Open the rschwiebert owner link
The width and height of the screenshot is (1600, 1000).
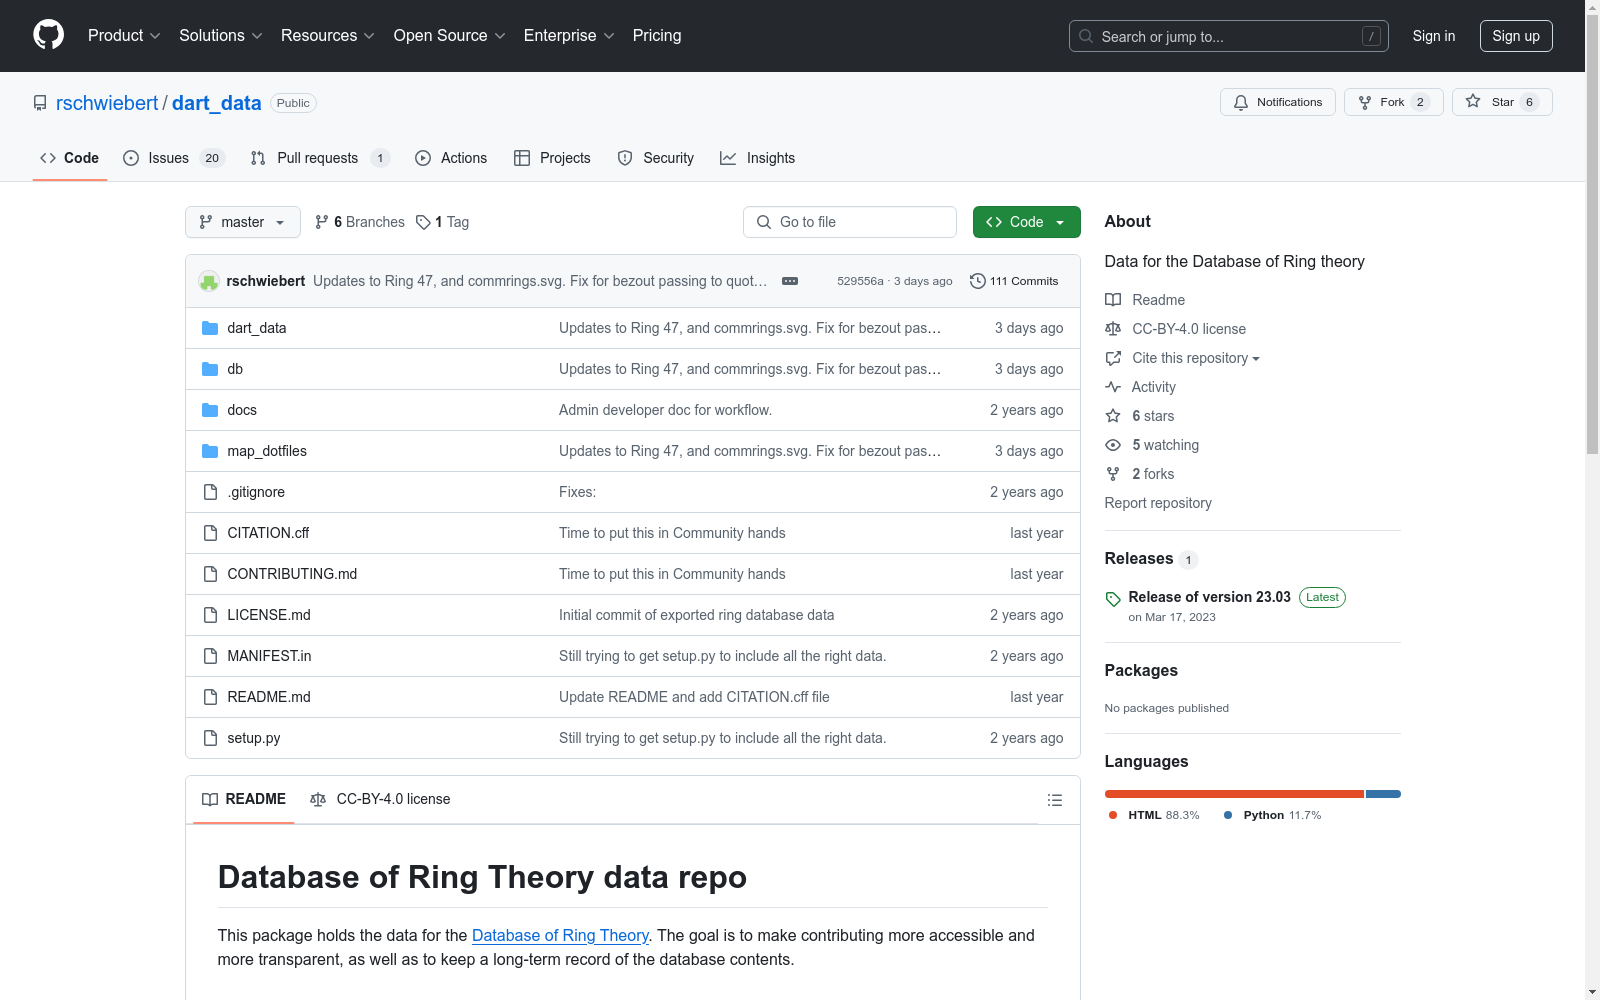point(107,103)
